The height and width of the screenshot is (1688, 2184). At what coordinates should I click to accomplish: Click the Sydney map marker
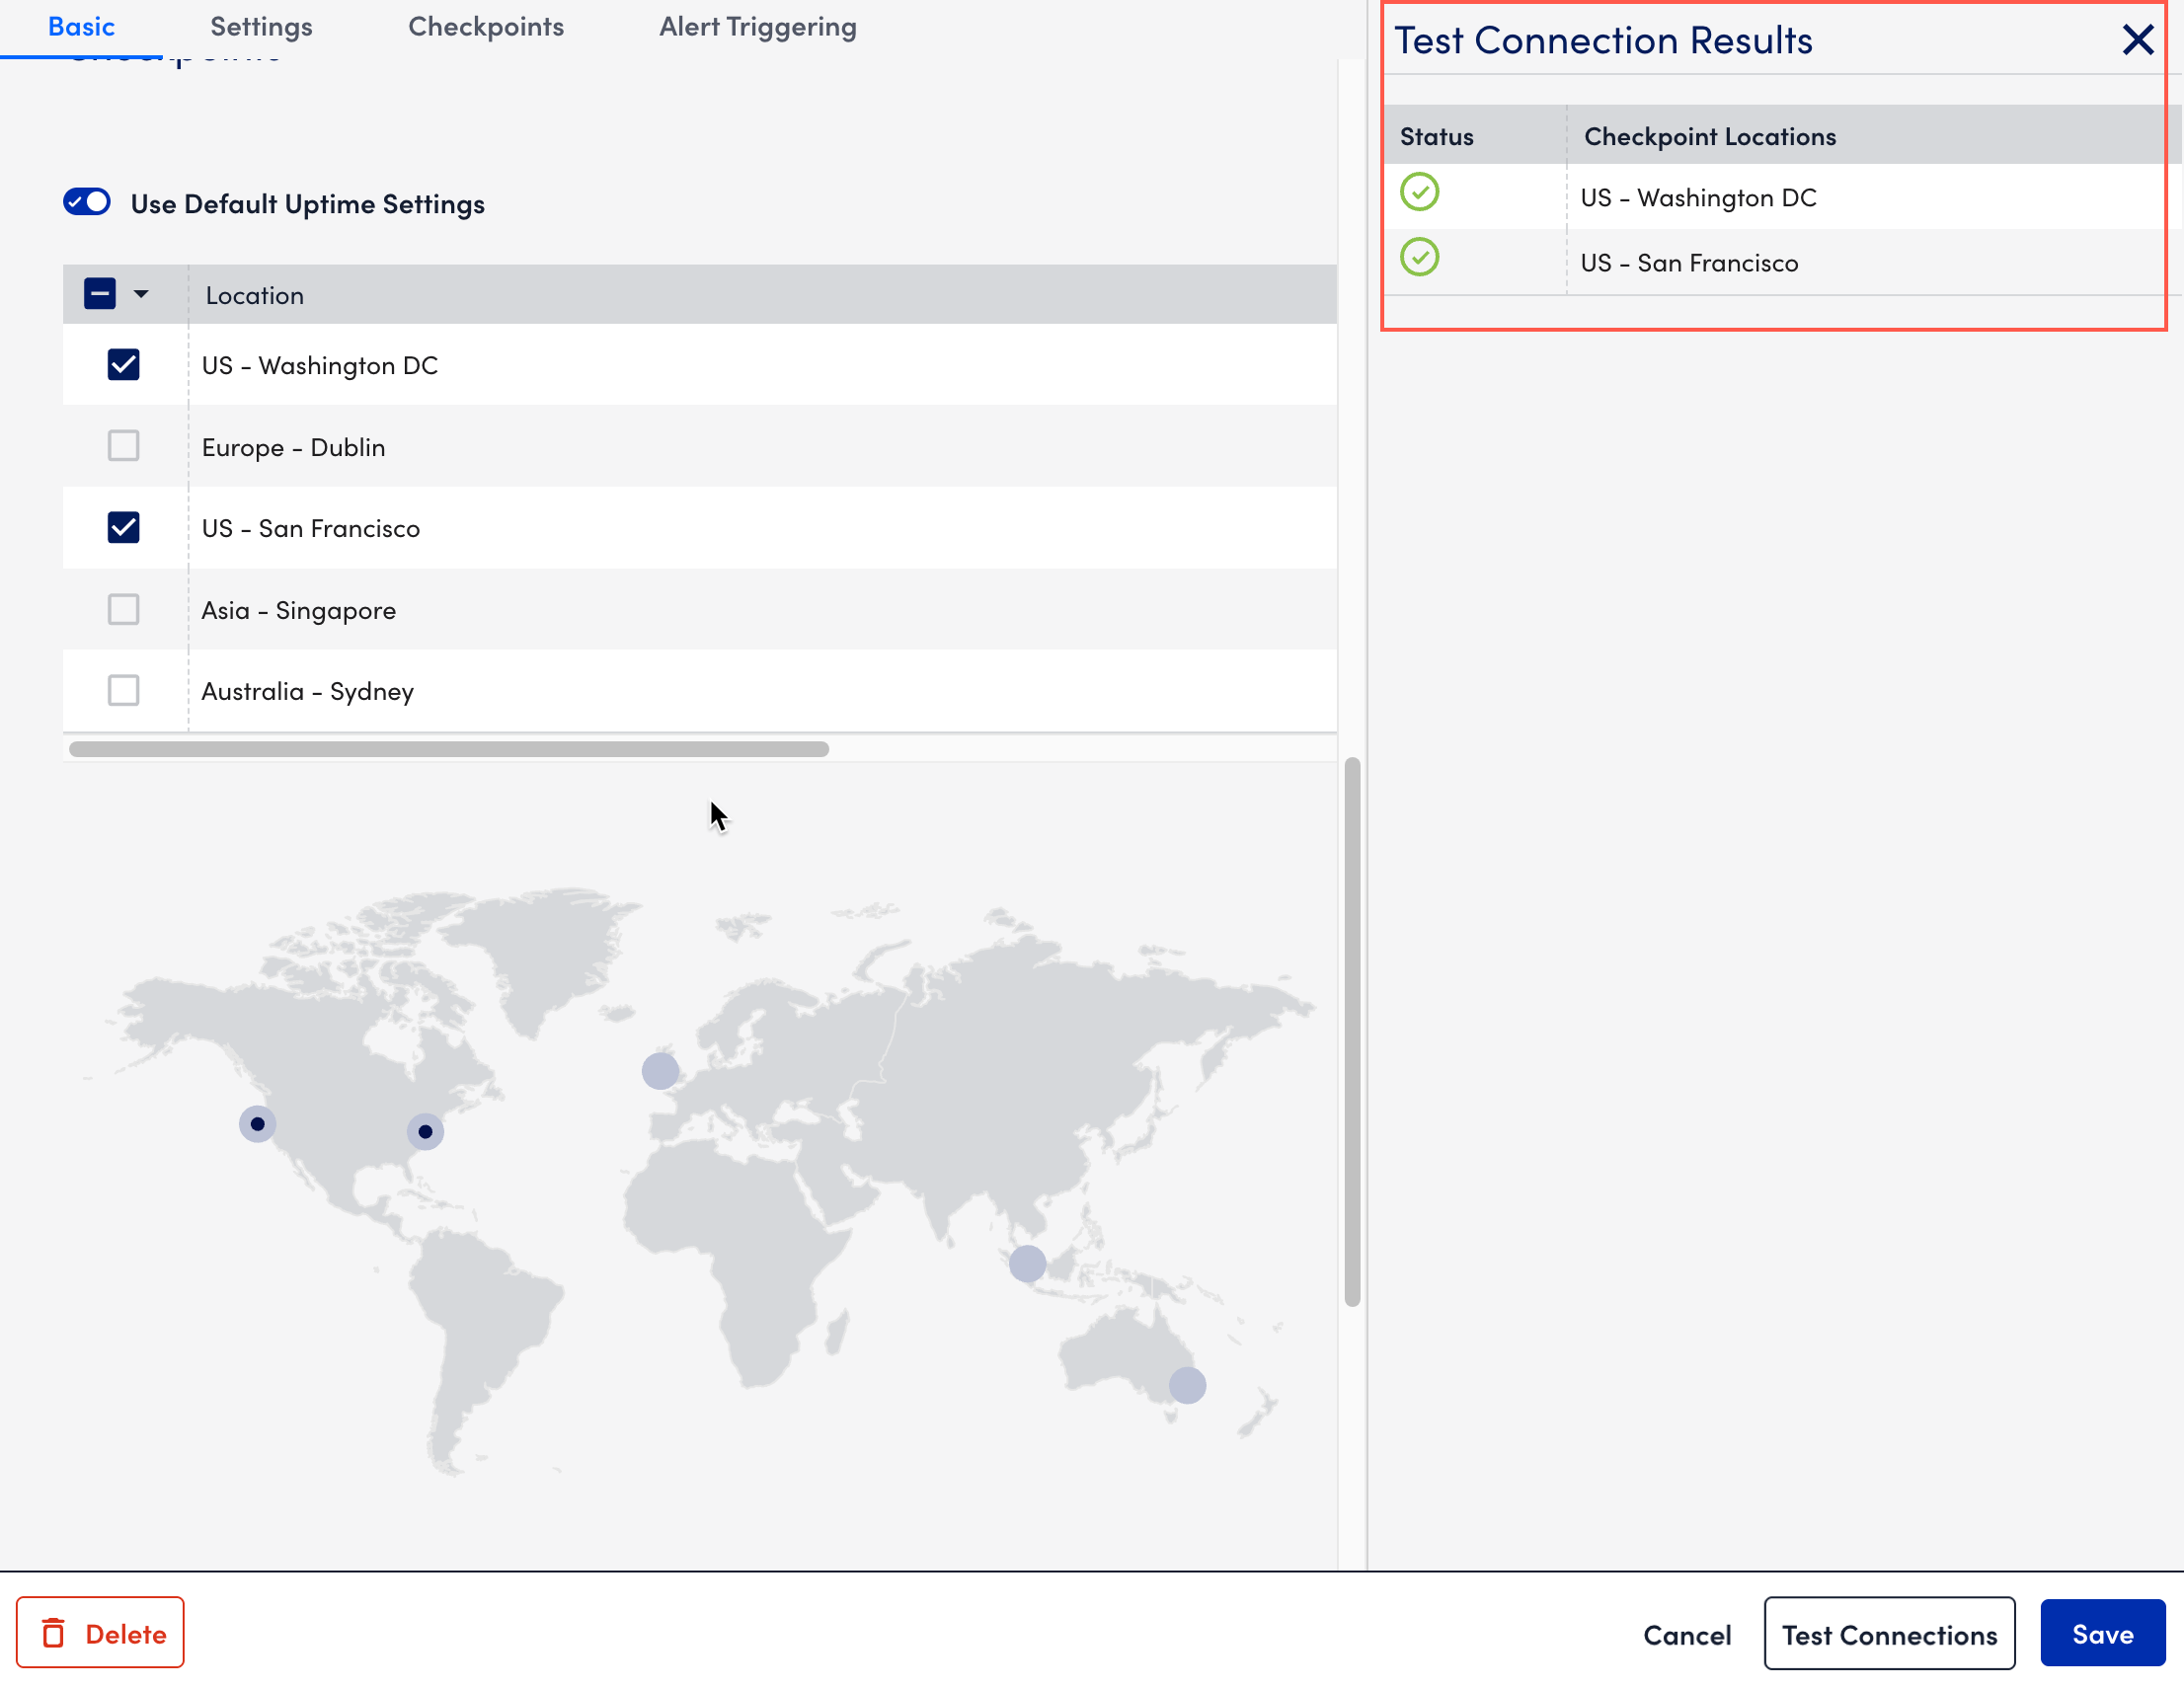tap(1187, 1385)
